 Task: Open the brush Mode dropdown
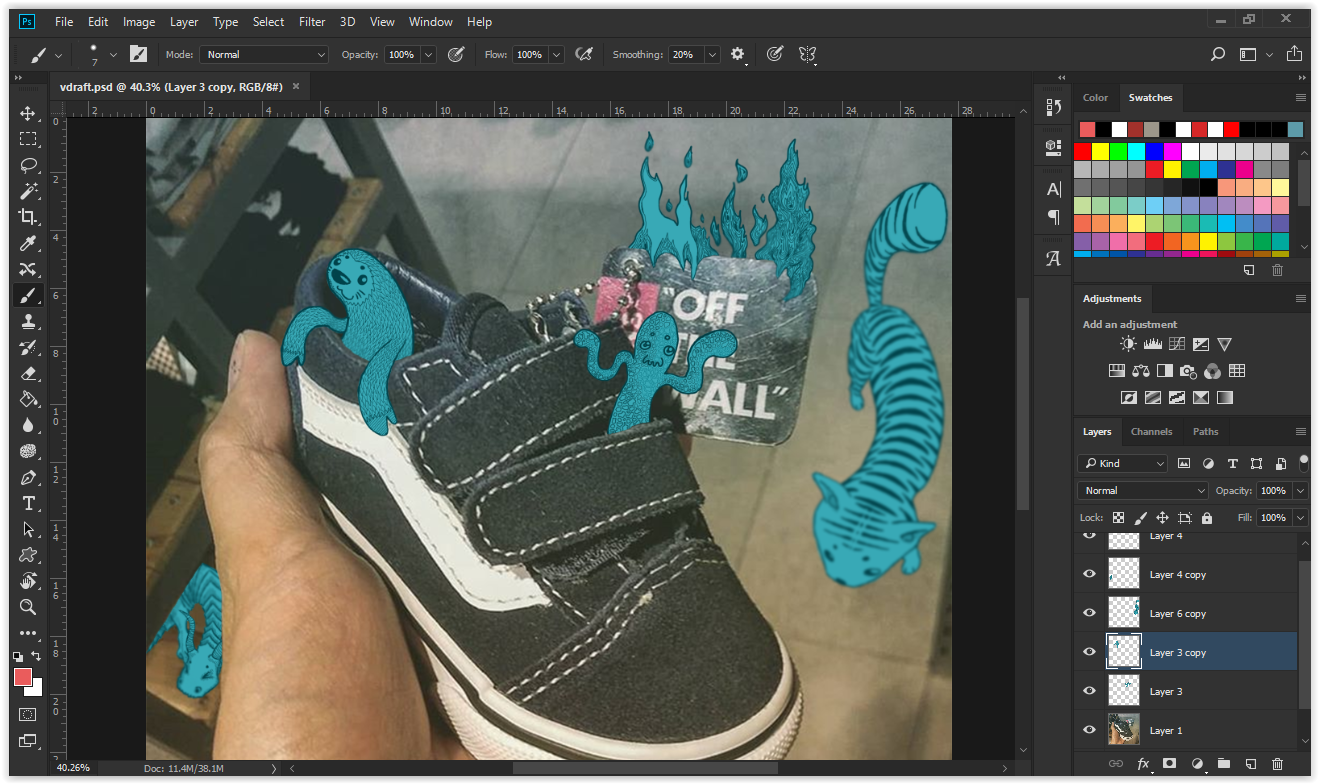[264, 54]
